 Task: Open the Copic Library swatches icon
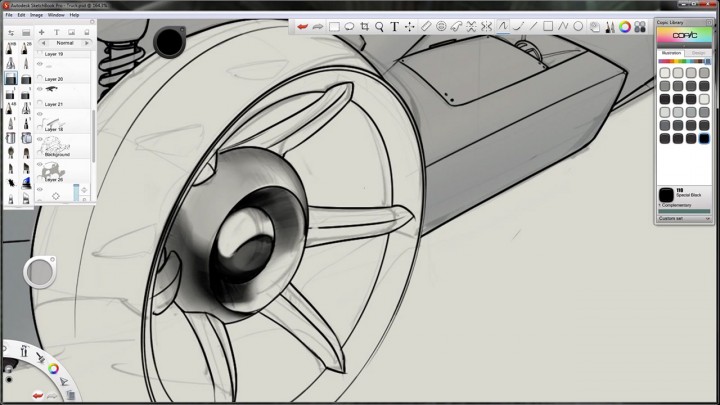click(640, 27)
